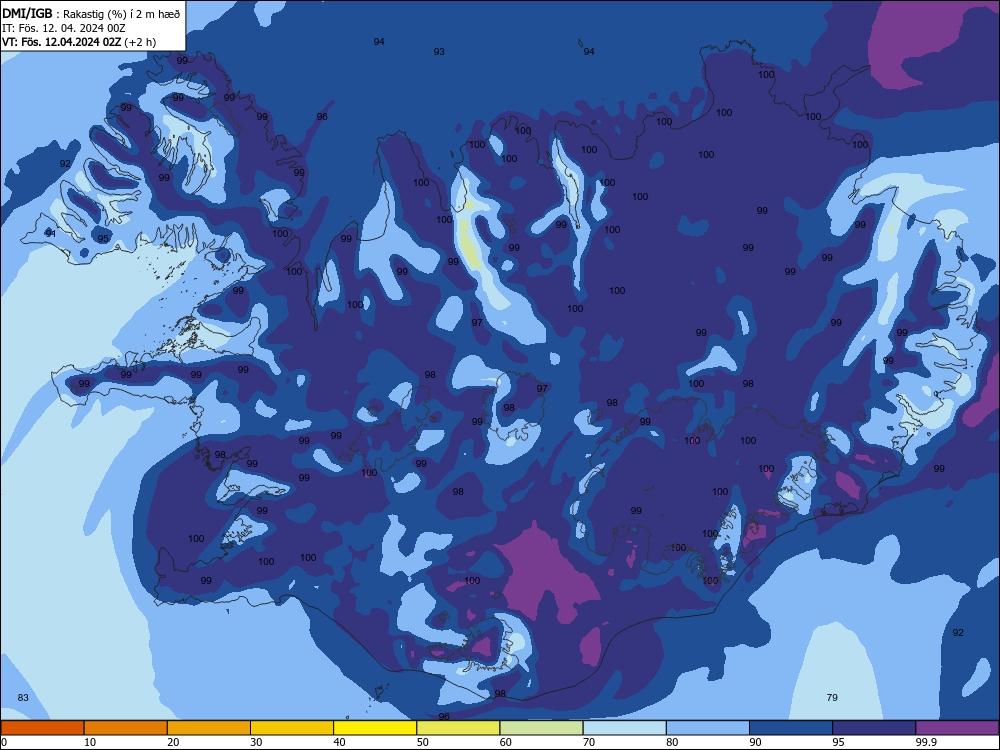Click the '83' humidity value on the map
Image resolution: width=1000 pixels, height=750 pixels.
click(x=23, y=698)
